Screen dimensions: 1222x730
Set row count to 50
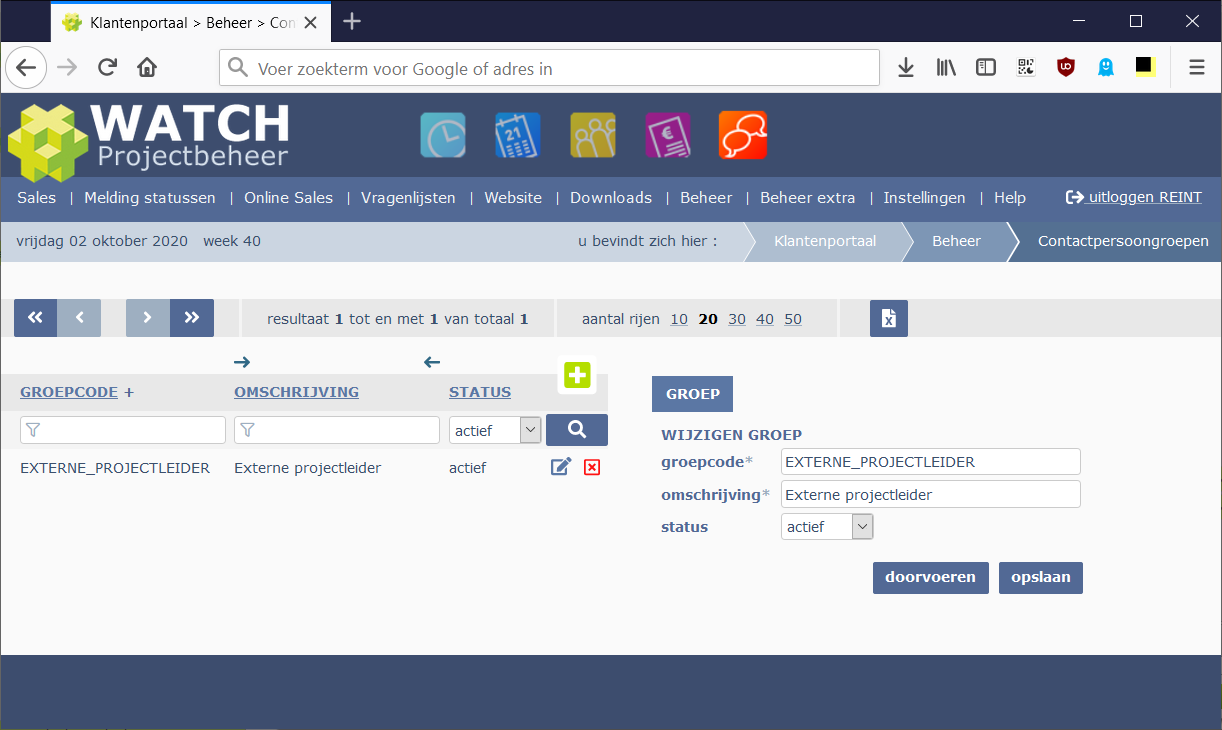coord(793,319)
